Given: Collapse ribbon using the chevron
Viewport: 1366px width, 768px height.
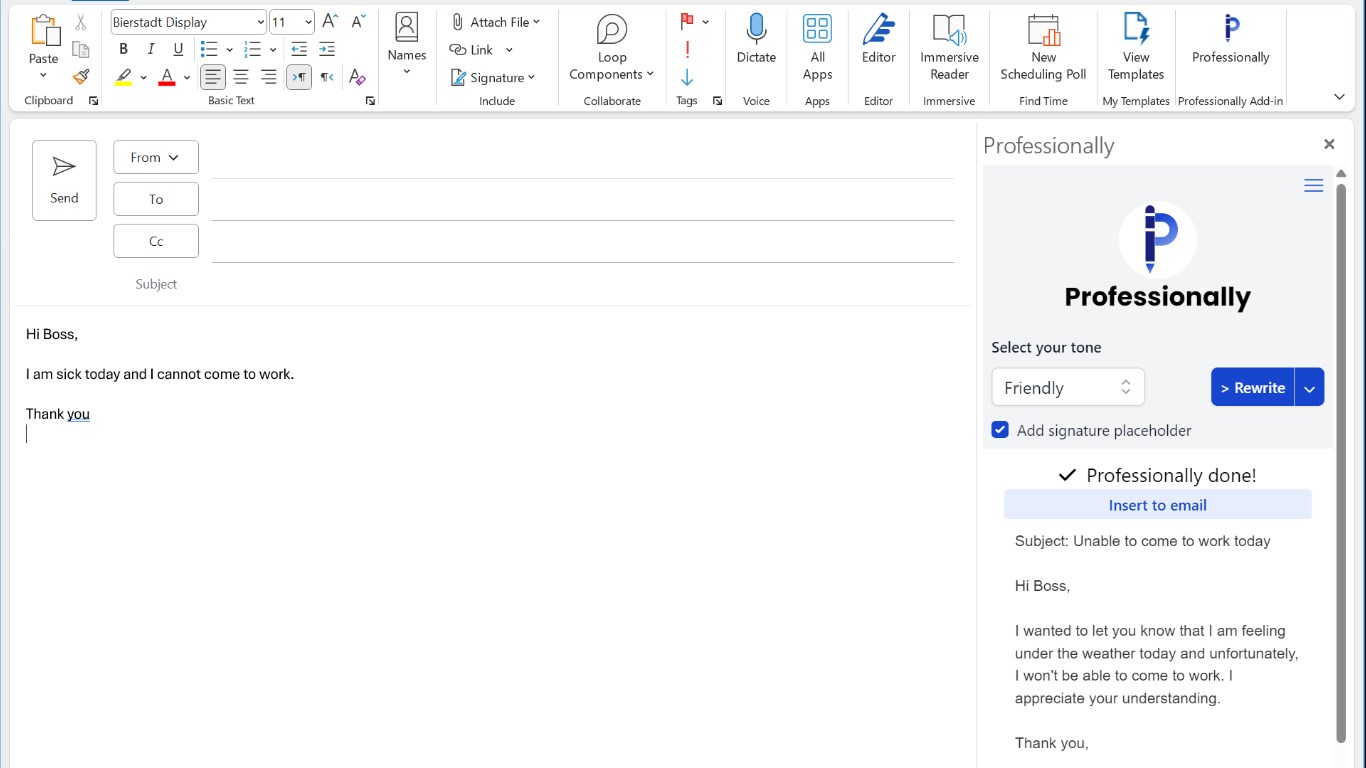Looking at the screenshot, I should [1340, 97].
